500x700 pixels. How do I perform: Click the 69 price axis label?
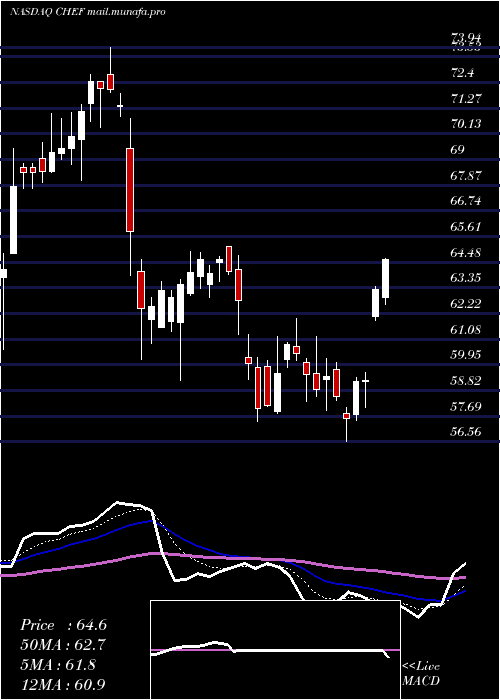pyautogui.click(x=458, y=150)
